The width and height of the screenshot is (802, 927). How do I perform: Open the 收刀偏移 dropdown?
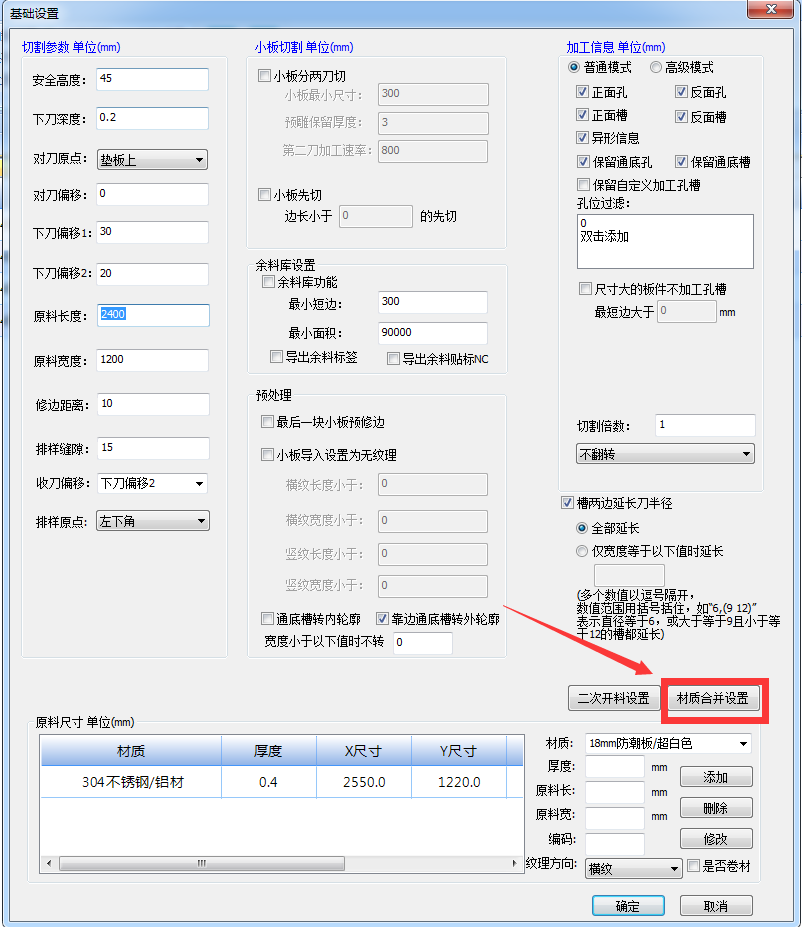coord(152,484)
